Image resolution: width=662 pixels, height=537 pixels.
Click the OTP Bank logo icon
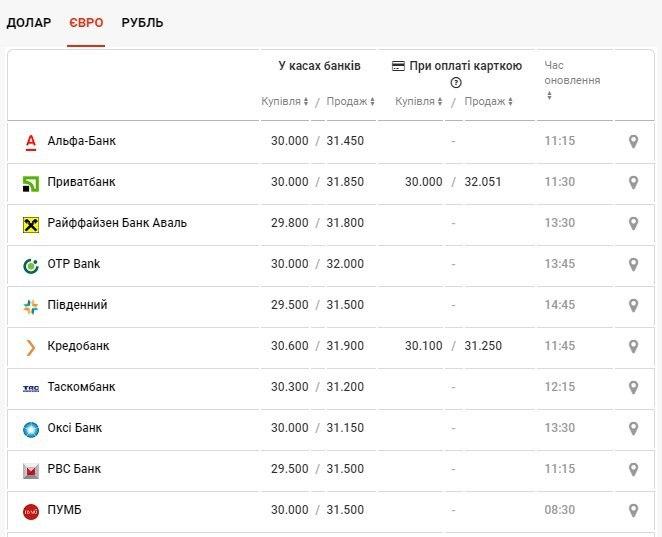pos(30,265)
